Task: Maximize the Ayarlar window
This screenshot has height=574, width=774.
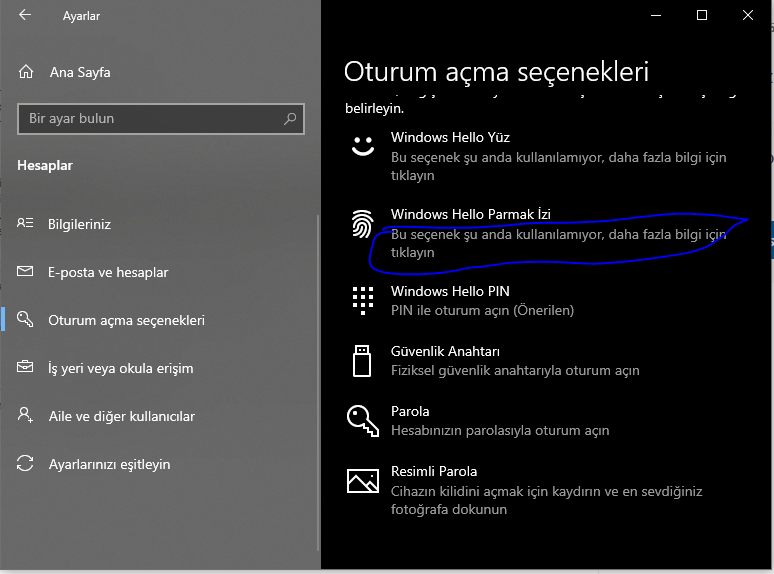Action: pos(701,15)
